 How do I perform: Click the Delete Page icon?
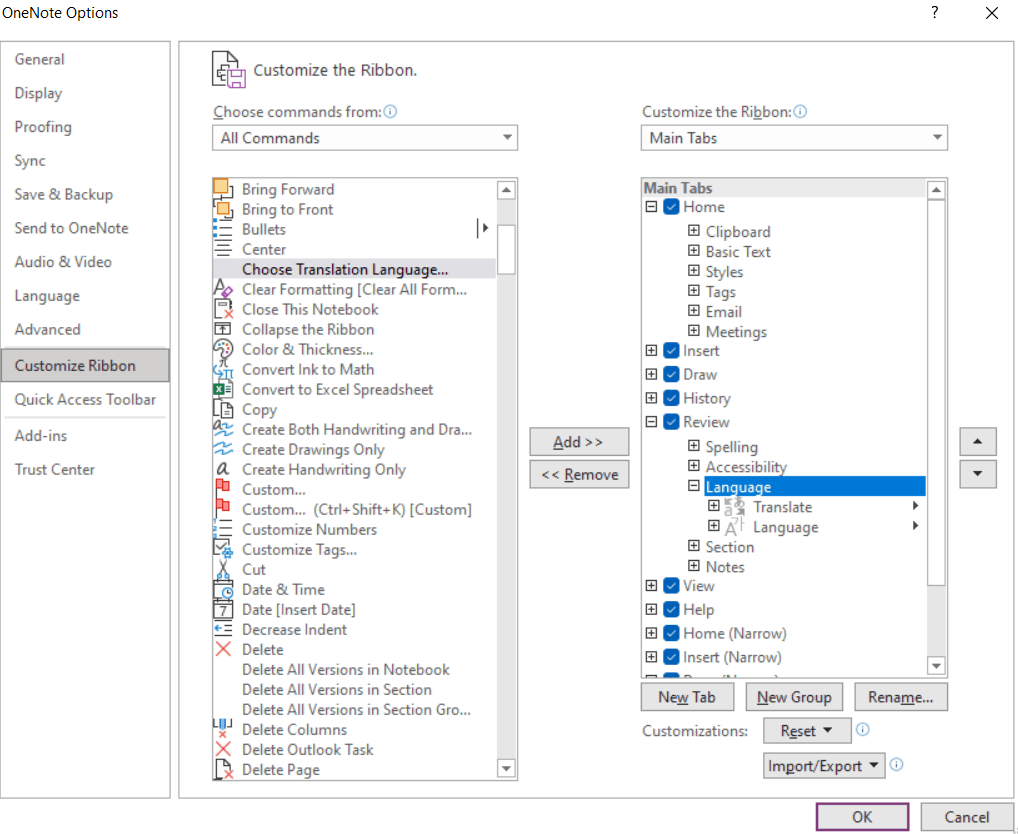tap(223, 769)
